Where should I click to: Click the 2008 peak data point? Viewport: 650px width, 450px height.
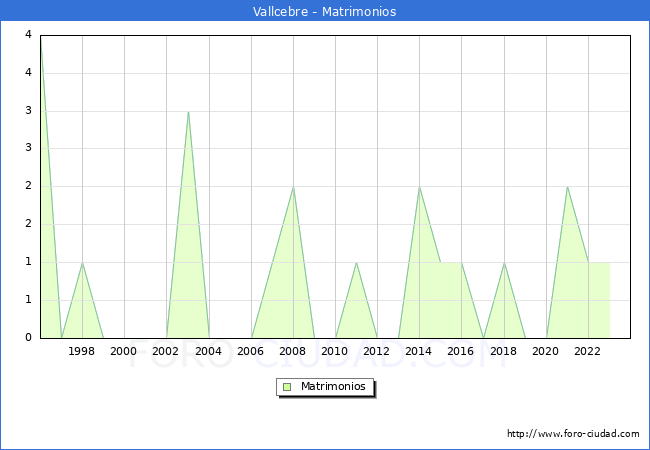(293, 187)
